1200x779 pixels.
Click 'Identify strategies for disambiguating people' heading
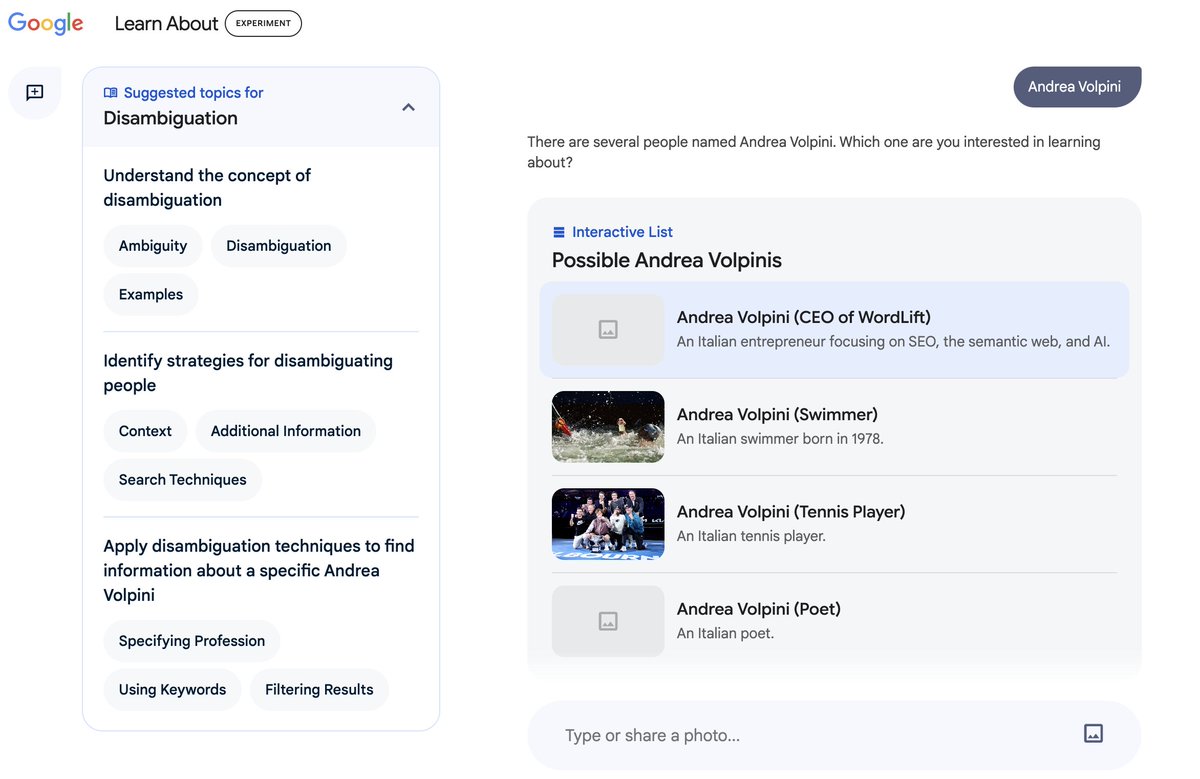tap(248, 373)
